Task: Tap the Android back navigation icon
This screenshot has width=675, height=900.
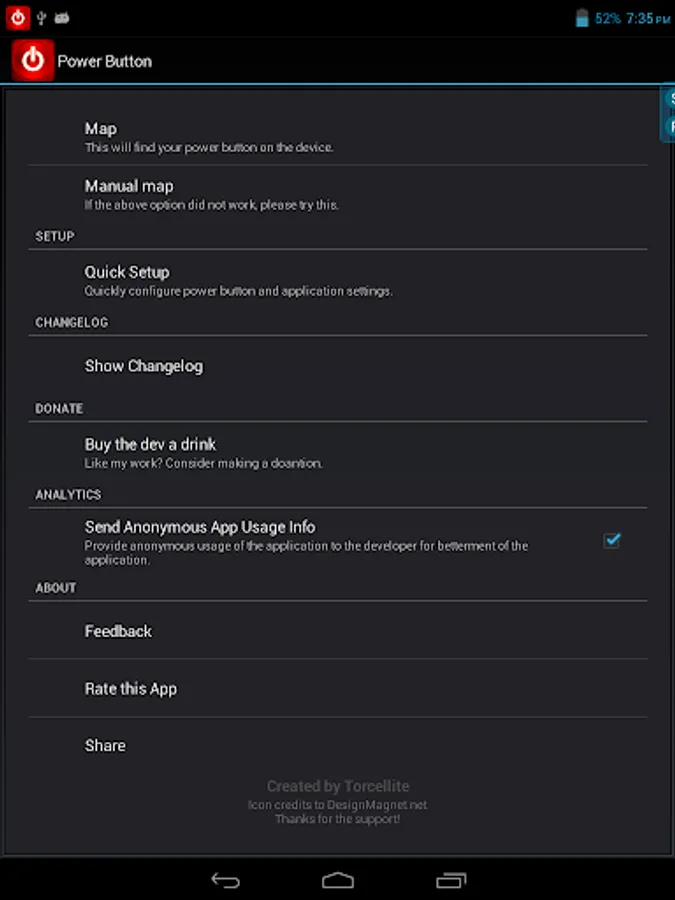Action: click(x=225, y=880)
